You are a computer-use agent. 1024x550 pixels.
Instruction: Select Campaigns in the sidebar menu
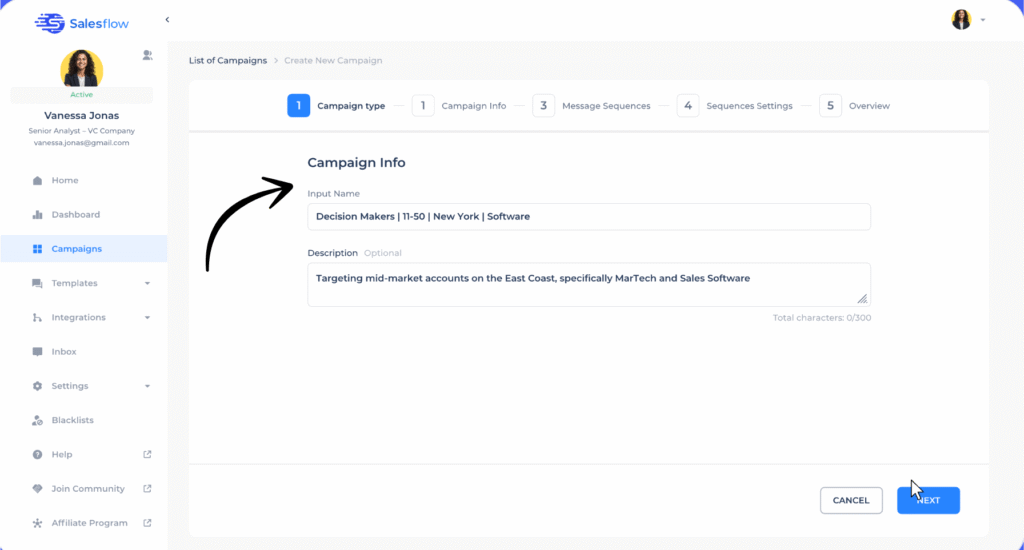pos(76,249)
